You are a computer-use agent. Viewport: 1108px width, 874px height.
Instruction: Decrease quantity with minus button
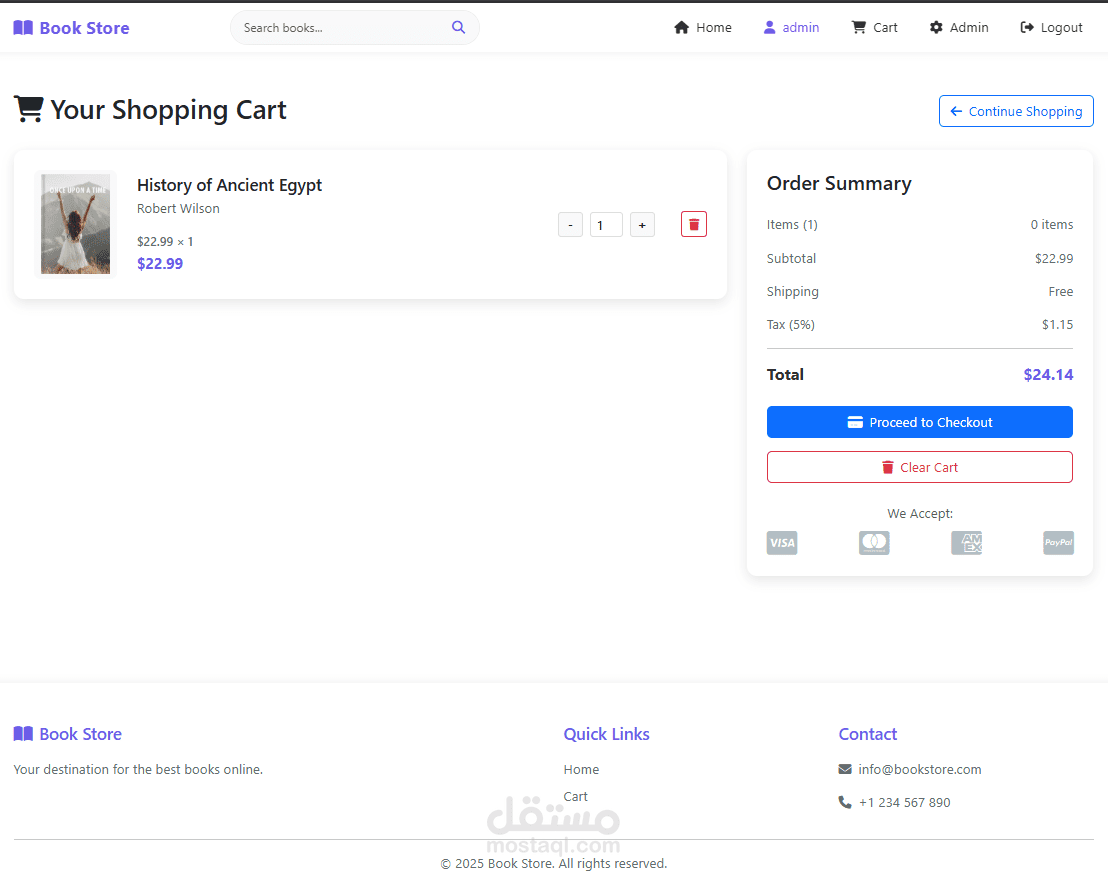(570, 225)
